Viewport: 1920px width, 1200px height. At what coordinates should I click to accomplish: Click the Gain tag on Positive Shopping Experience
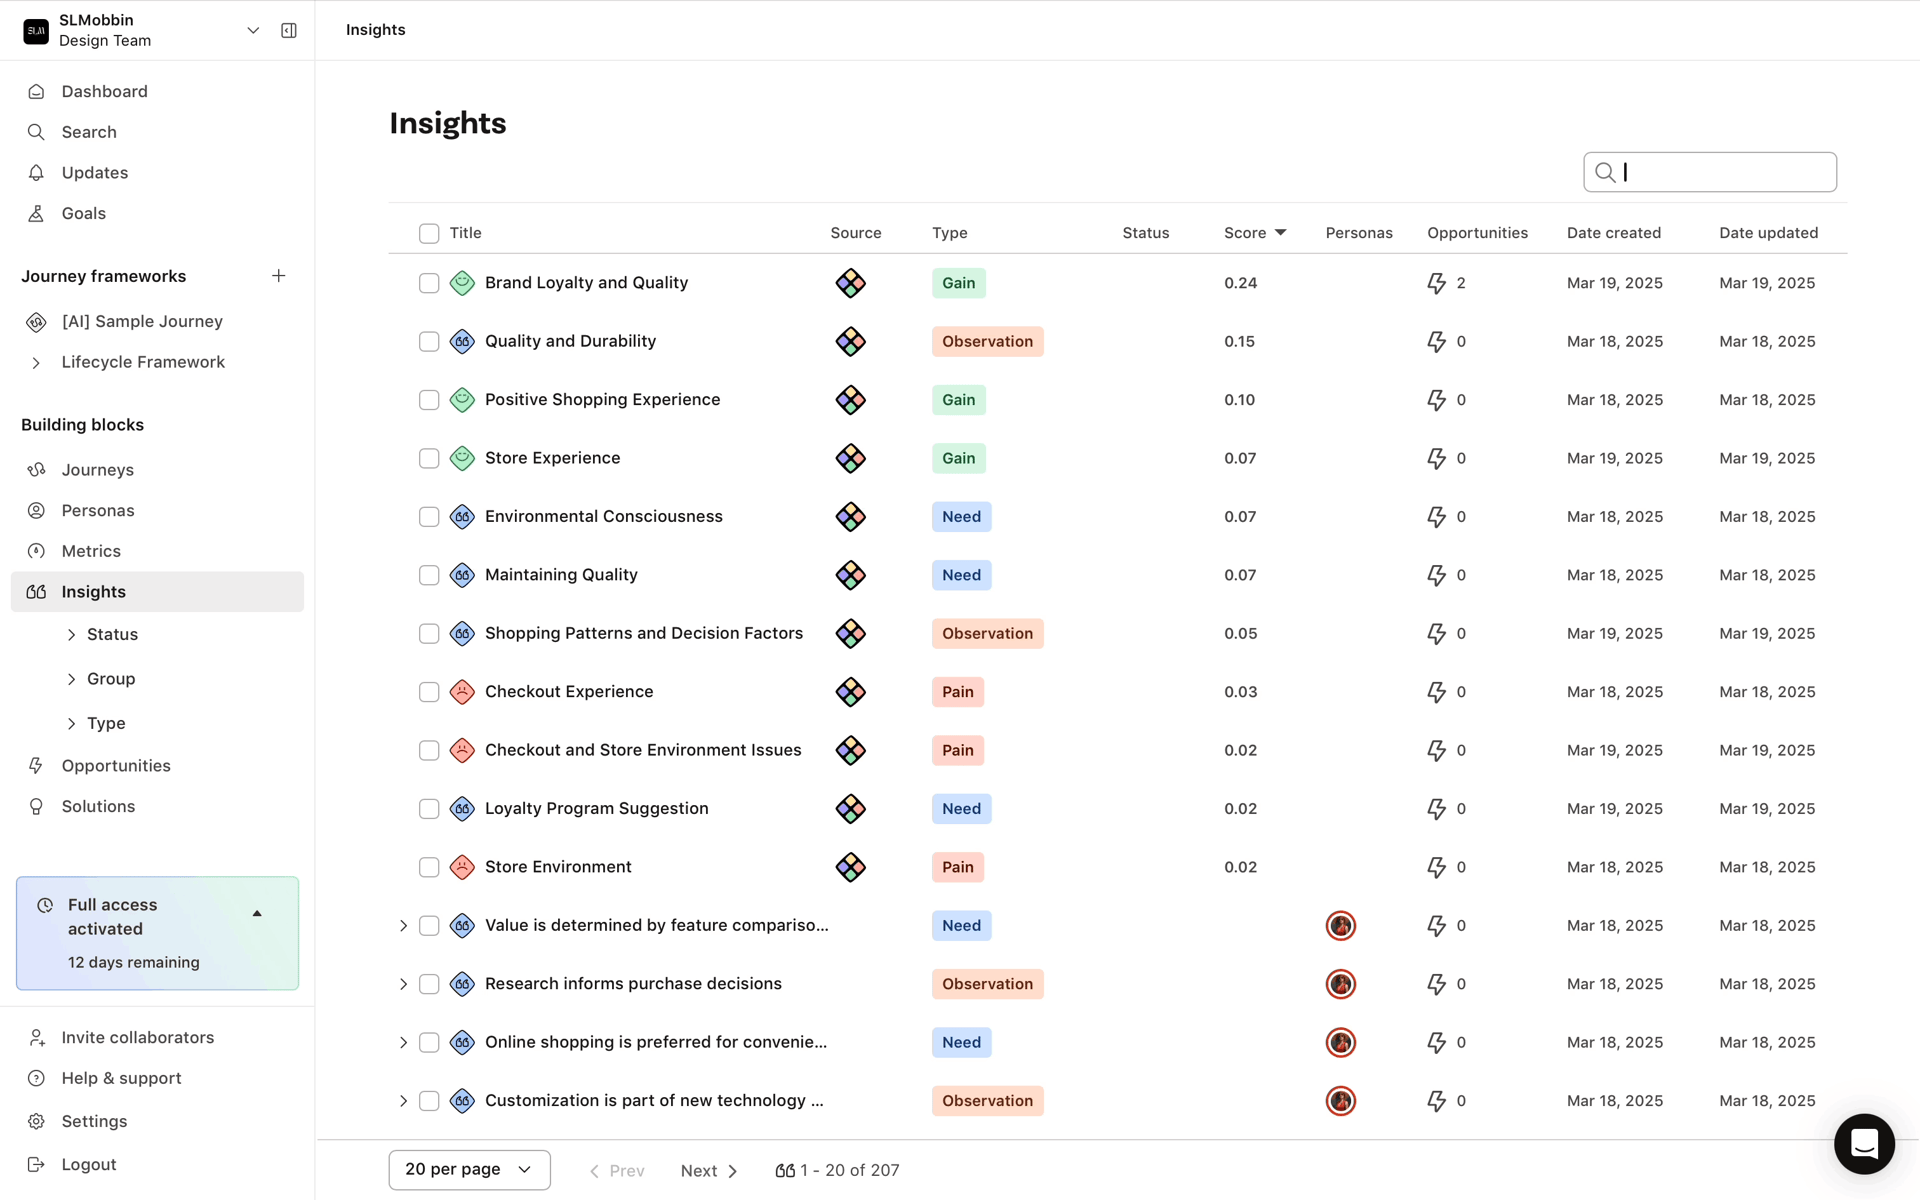point(958,400)
